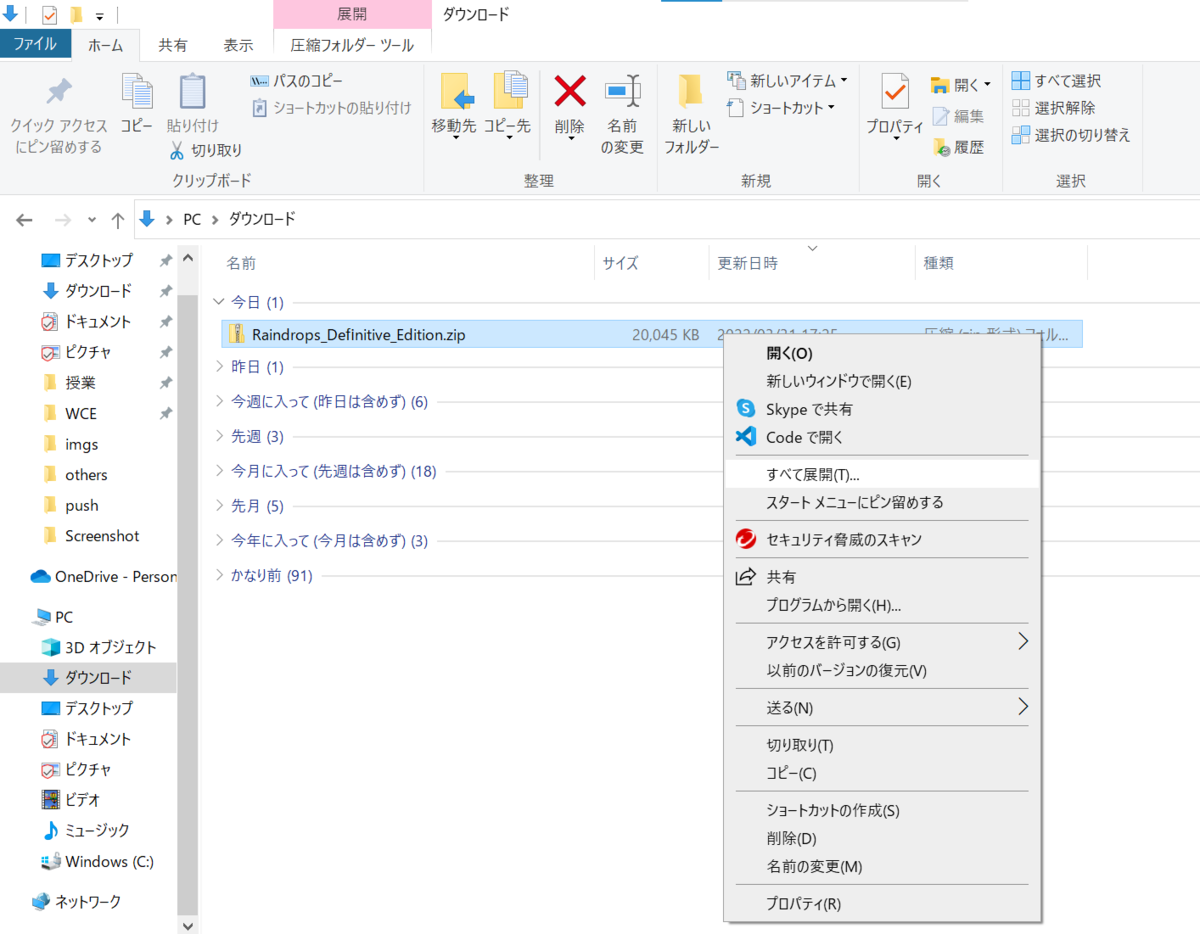Expand アクセスを許可する(G) submenu
Screen dimensions: 1200x934
pyautogui.click(x=881, y=642)
